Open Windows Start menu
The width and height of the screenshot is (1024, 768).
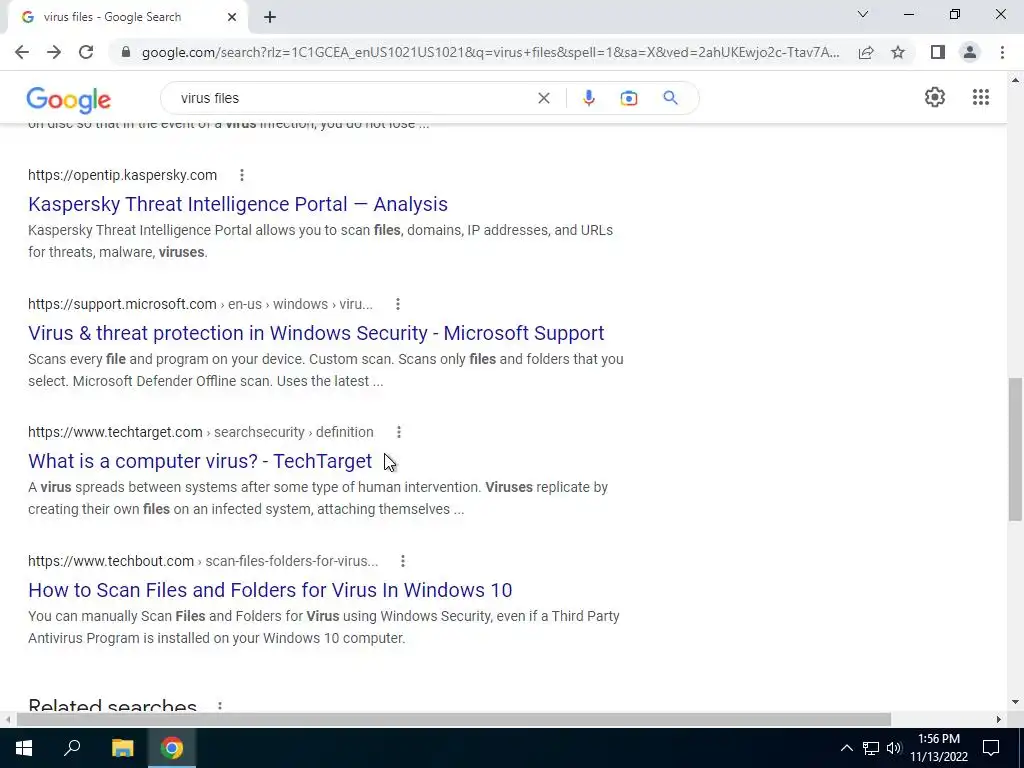pos(24,748)
